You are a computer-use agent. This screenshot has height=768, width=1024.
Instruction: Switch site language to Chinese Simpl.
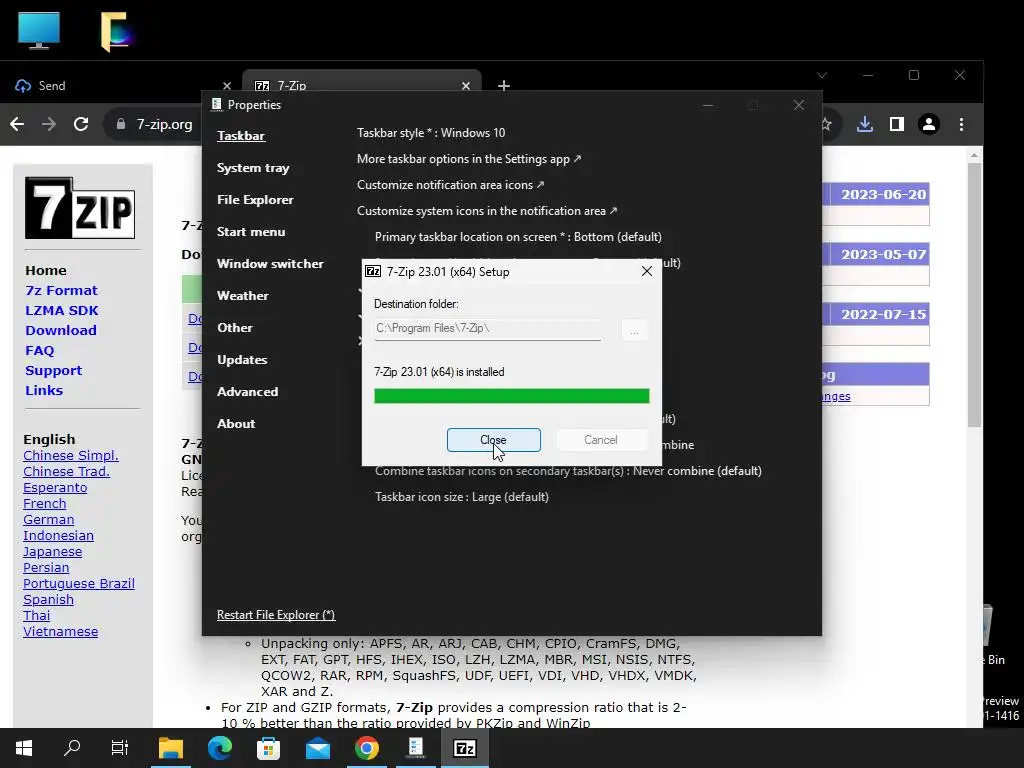pyautogui.click(x=71, y=455)
